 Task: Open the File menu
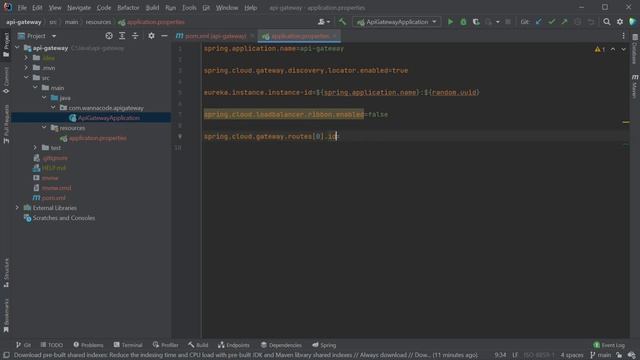click(22, 8)
